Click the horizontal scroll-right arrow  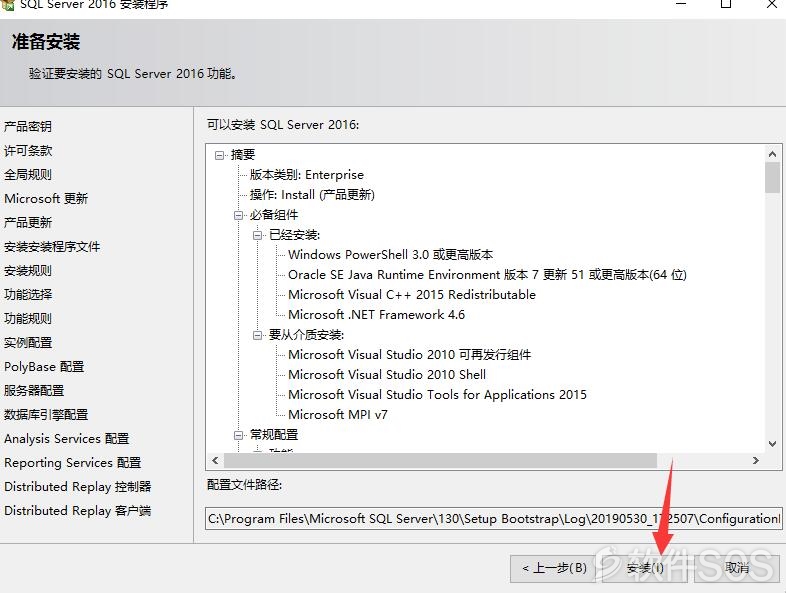click(x=755, y=460)
